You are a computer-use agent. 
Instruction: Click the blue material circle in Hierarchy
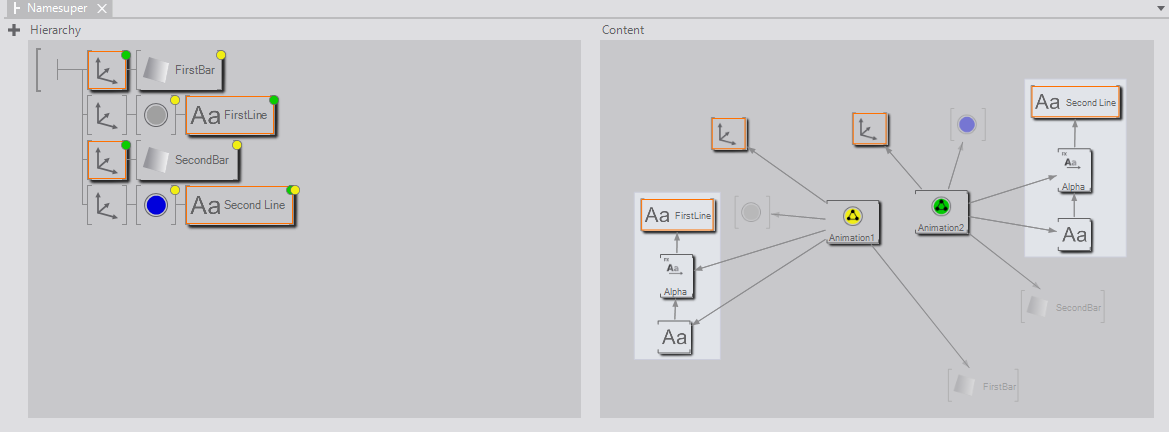click(155, 205)
